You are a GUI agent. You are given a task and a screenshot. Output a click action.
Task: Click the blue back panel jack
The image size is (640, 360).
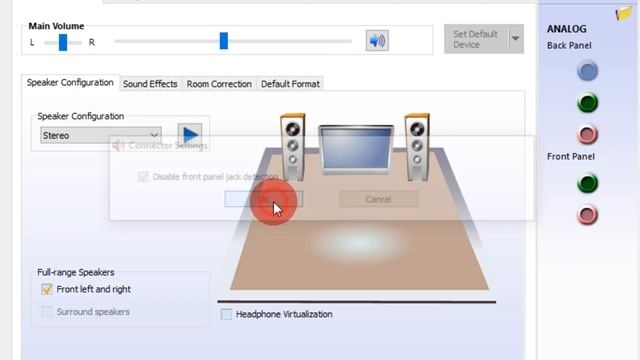tap(587, 71)
